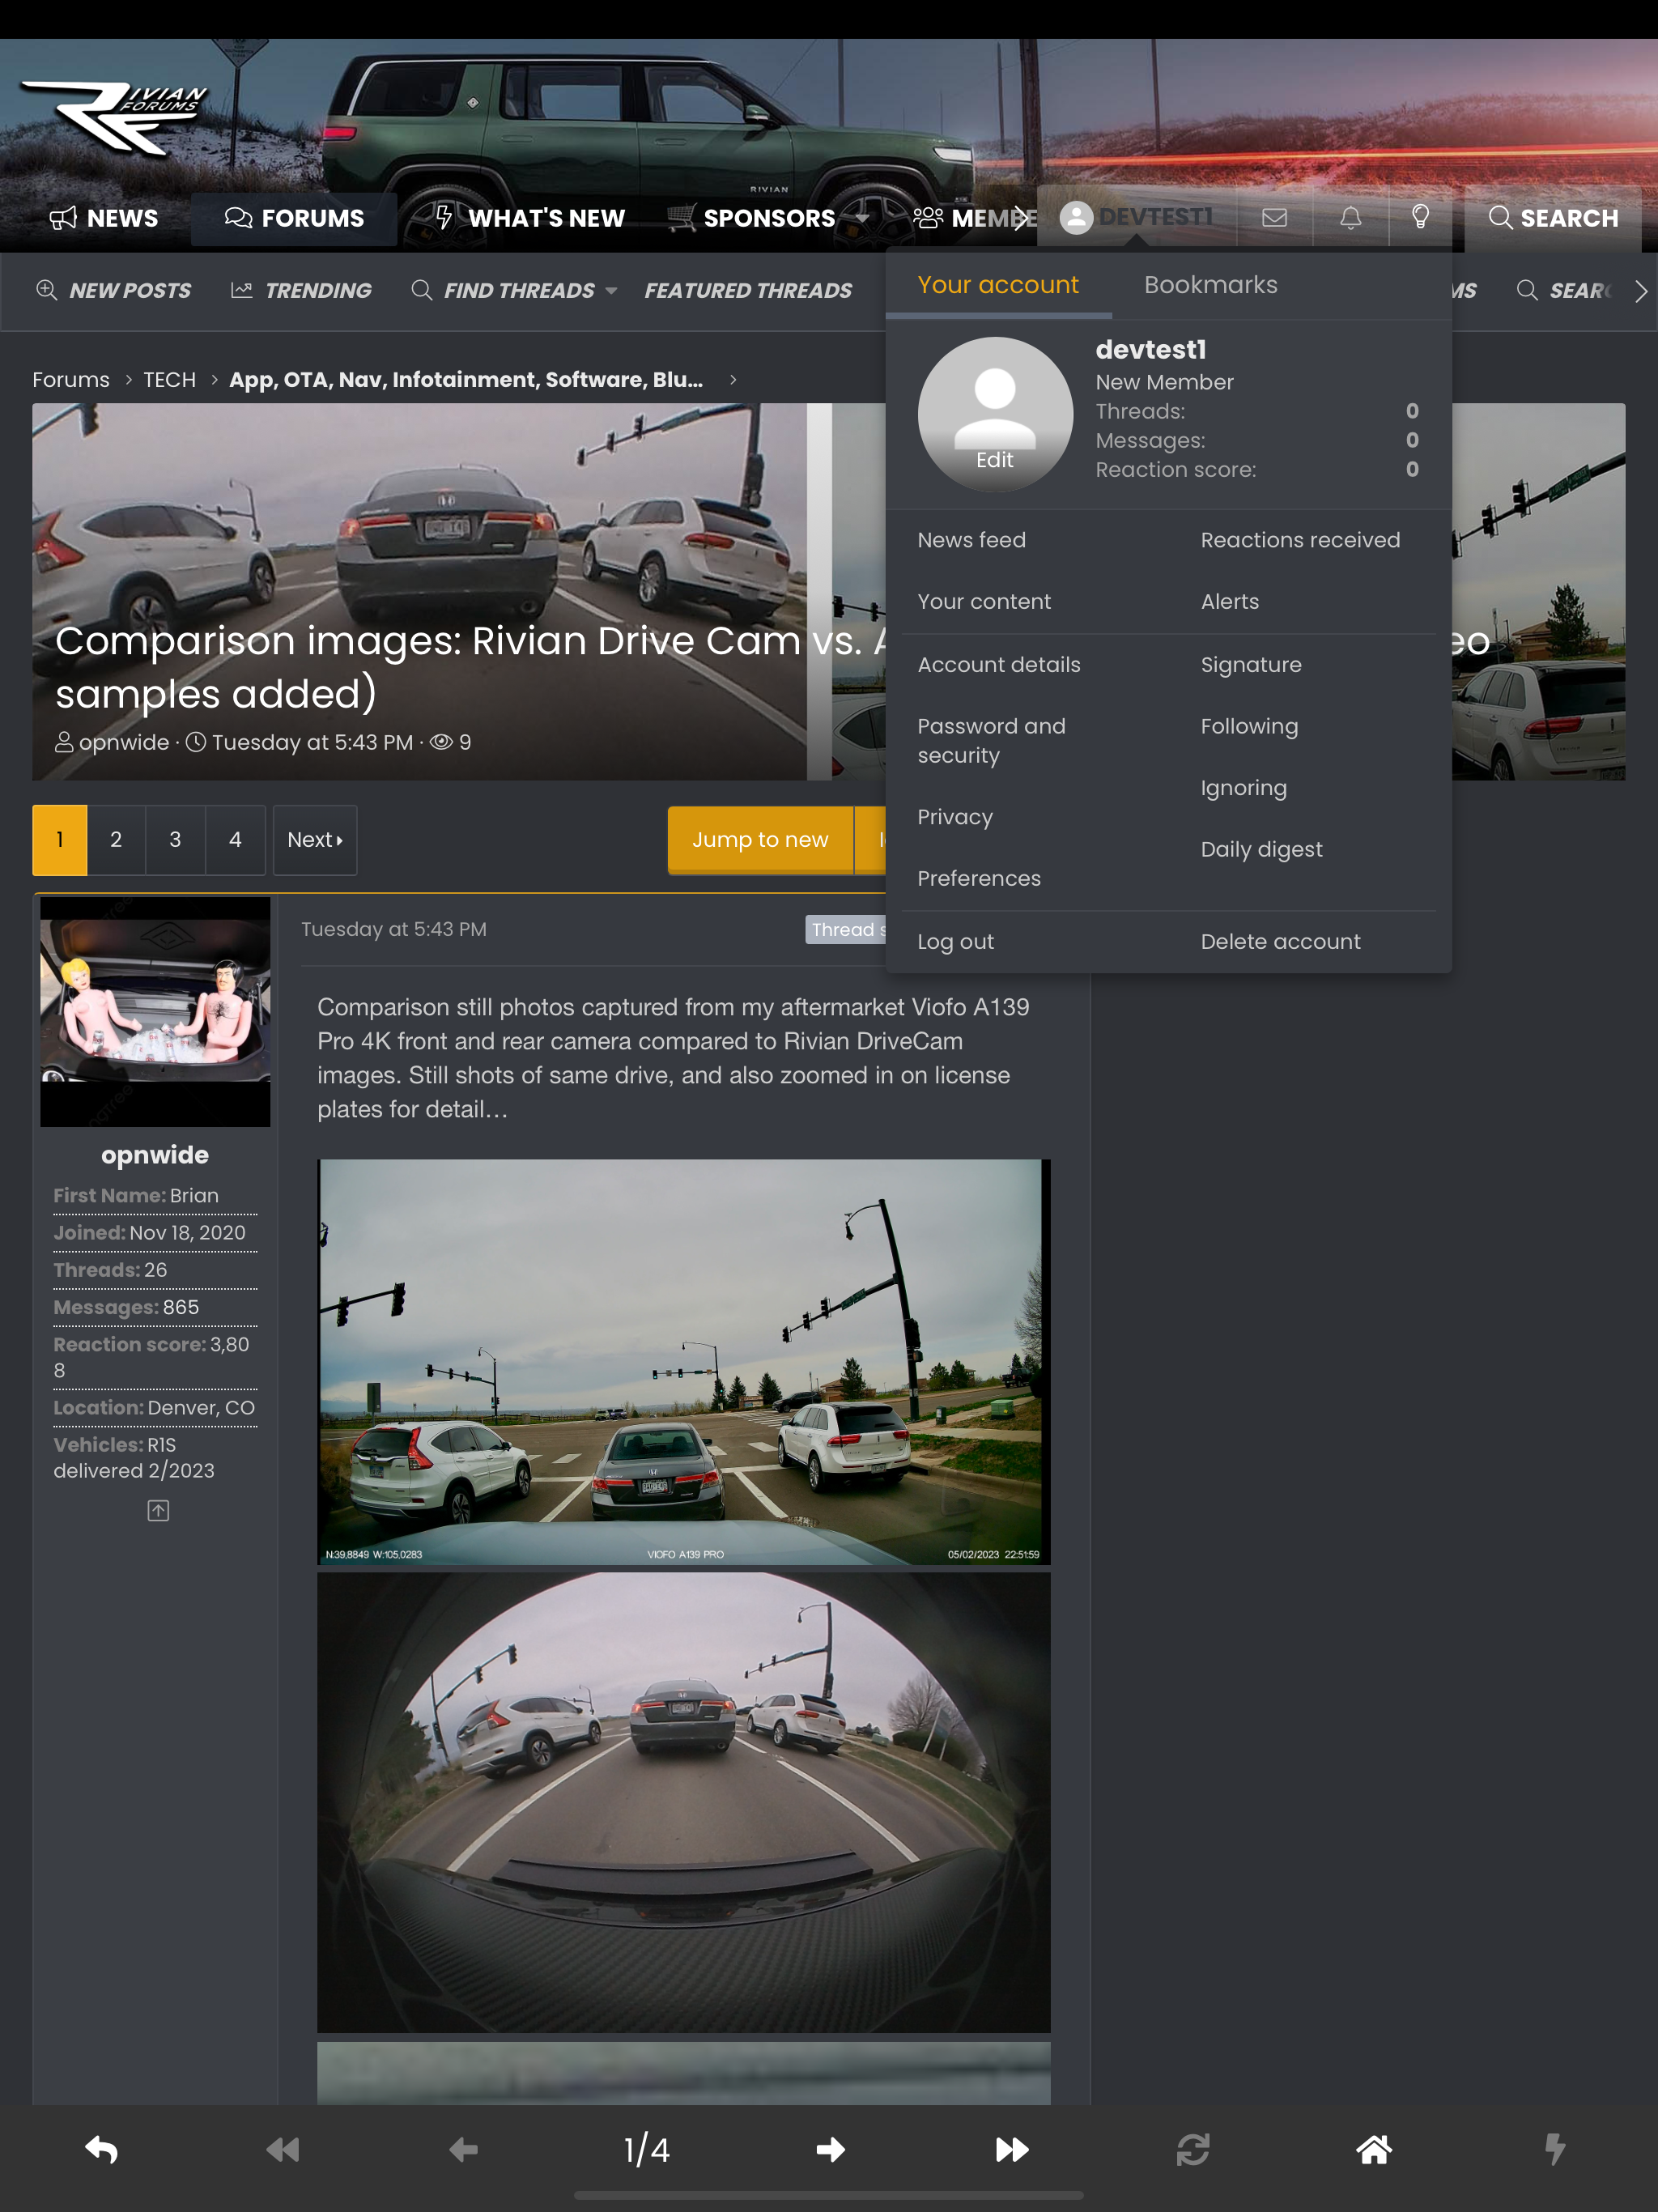Open Alerts in account menu

[x=1229, y=602]
